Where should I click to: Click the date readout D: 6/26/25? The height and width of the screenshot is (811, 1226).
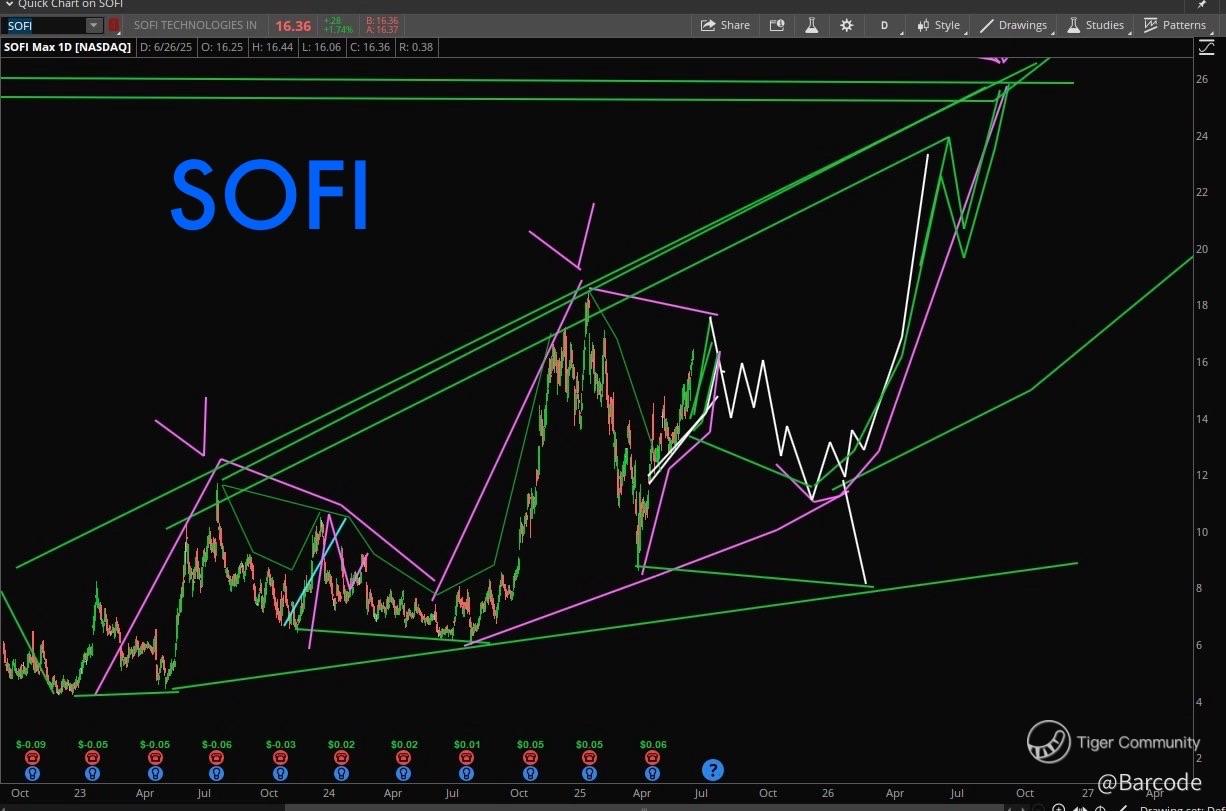[166, 47]
